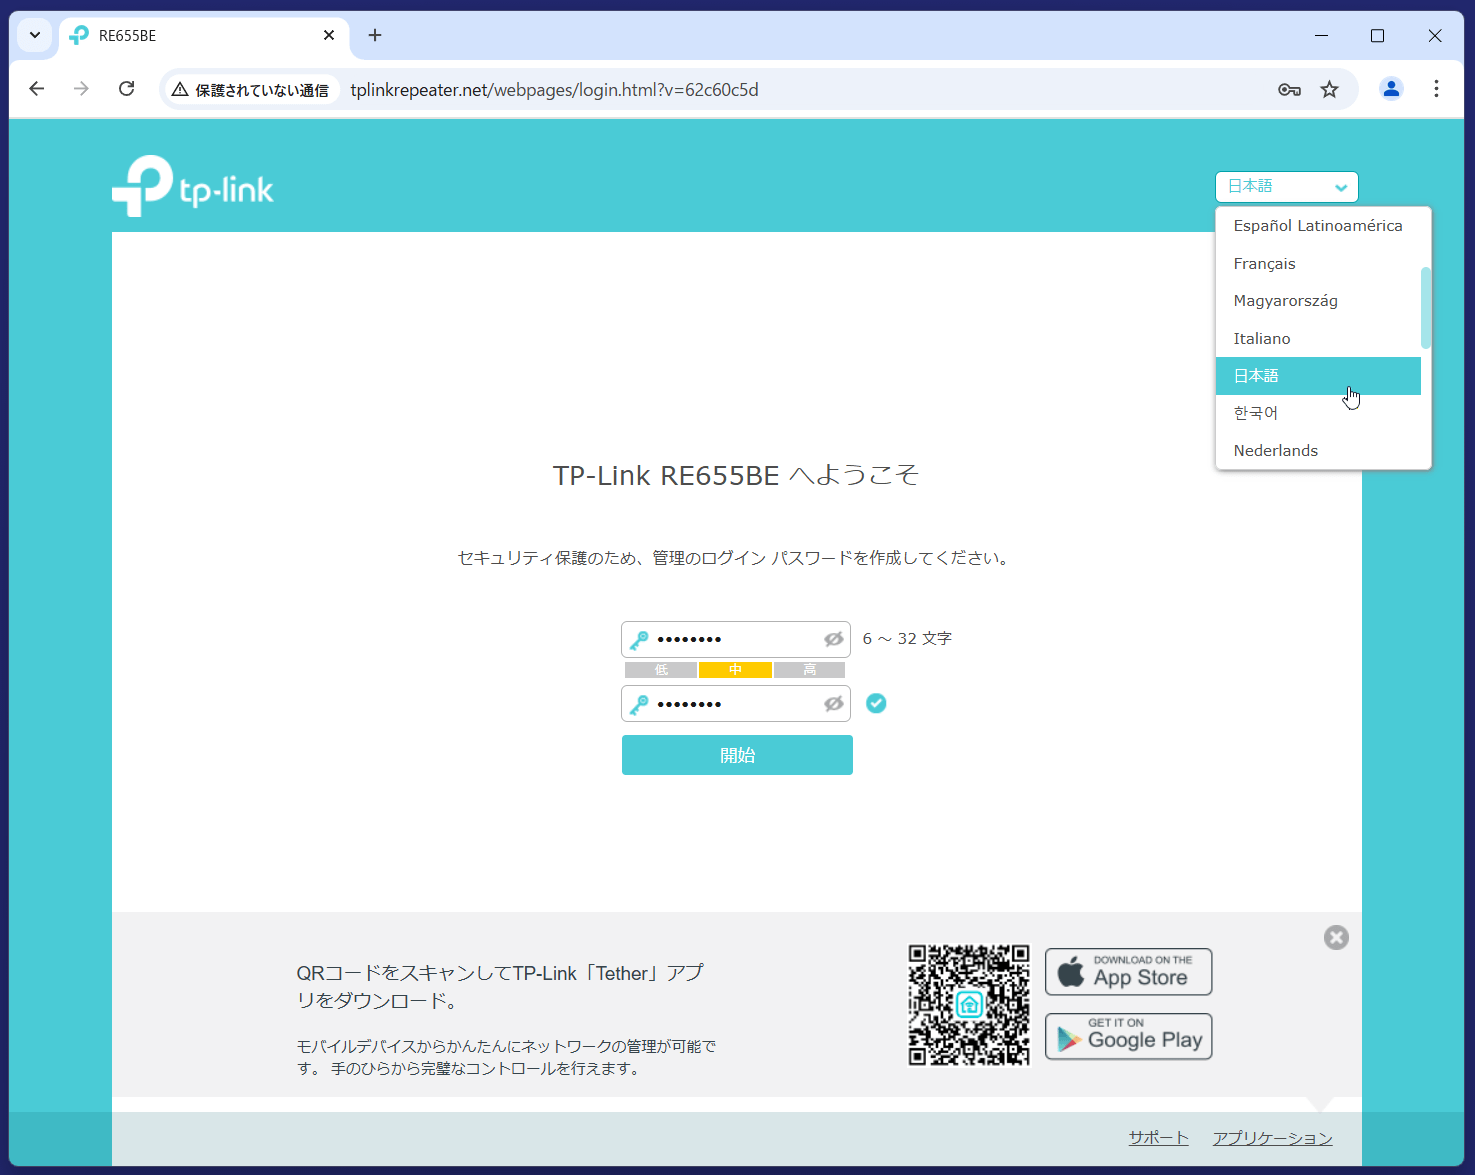Open the tab search dropdown arrow
This screenshot has width=1475, height=1175.
point(35,35)
